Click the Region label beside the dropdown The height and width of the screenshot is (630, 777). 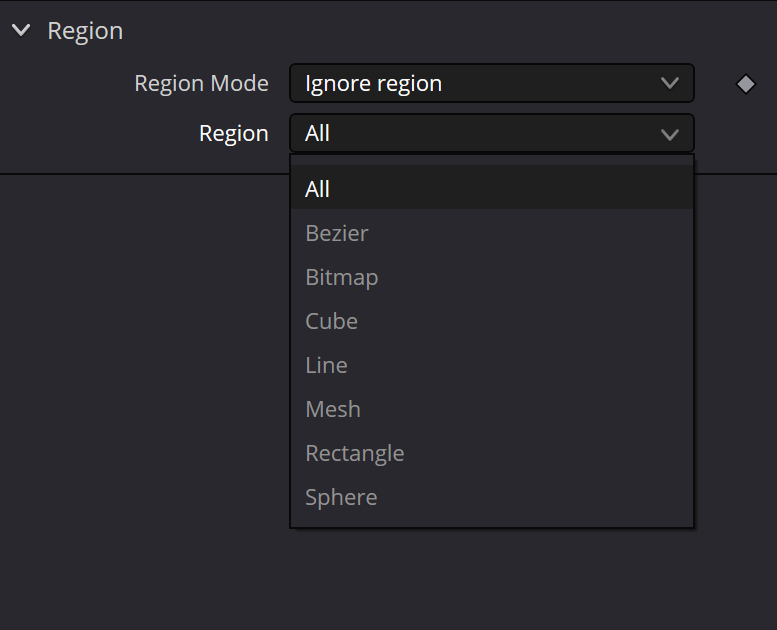point(233,133)
